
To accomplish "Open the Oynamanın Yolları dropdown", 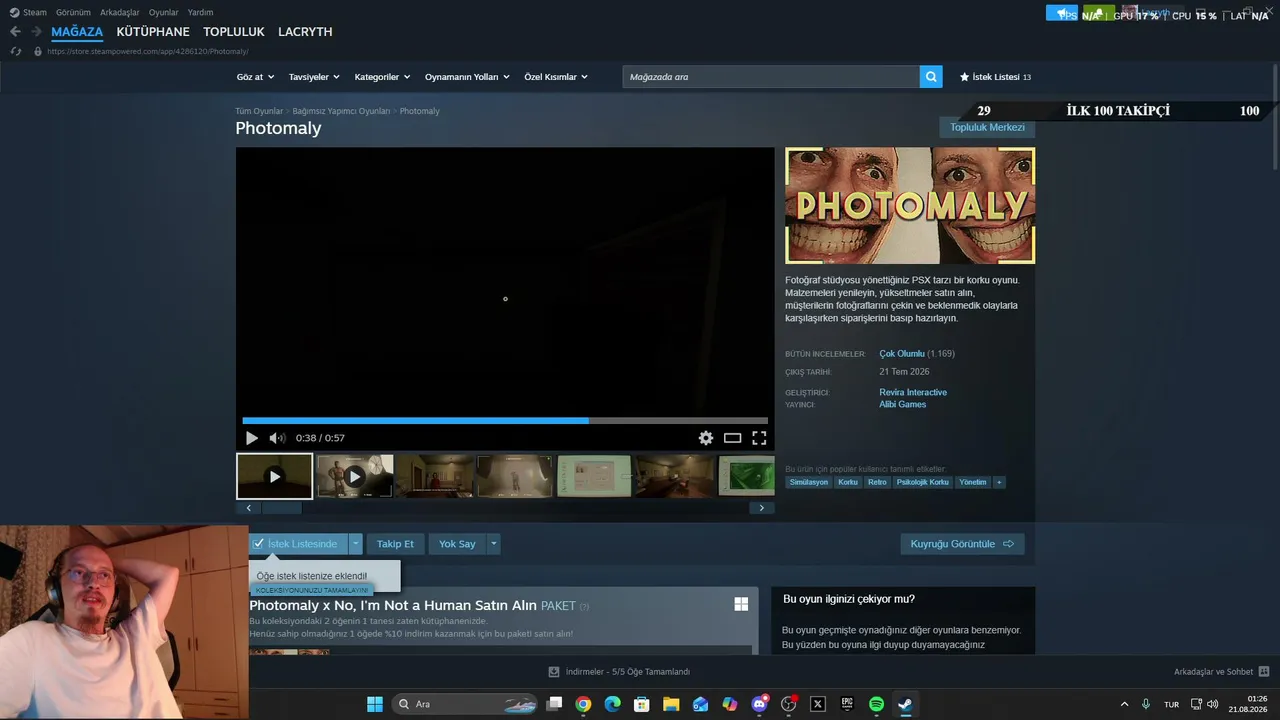I will point(467,77).
